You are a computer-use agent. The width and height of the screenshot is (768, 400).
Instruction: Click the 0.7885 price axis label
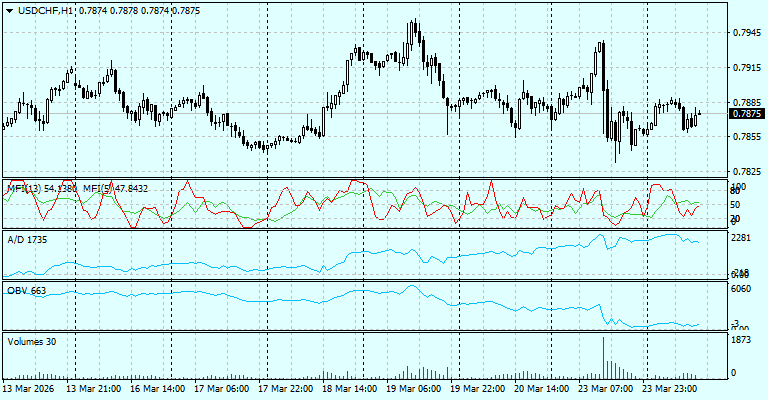pos(747,103)
